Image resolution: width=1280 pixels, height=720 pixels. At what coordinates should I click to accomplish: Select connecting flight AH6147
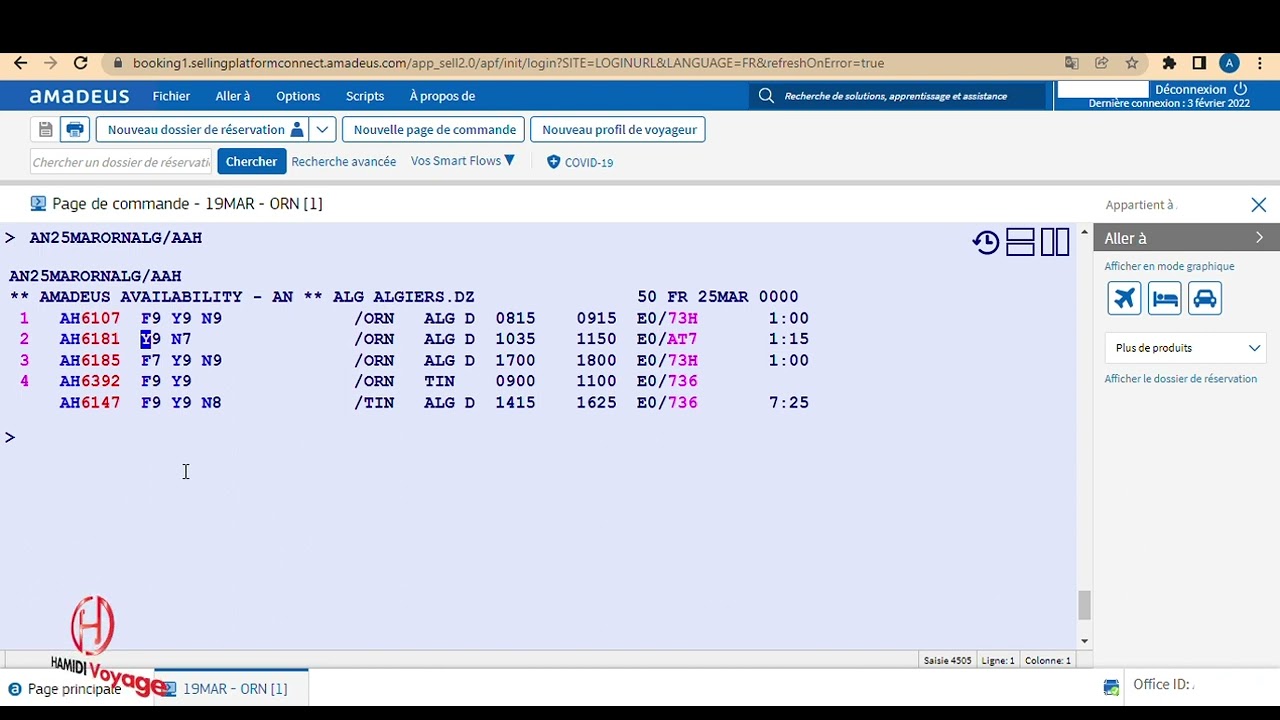pyautogui.click(x=89, y=402)
